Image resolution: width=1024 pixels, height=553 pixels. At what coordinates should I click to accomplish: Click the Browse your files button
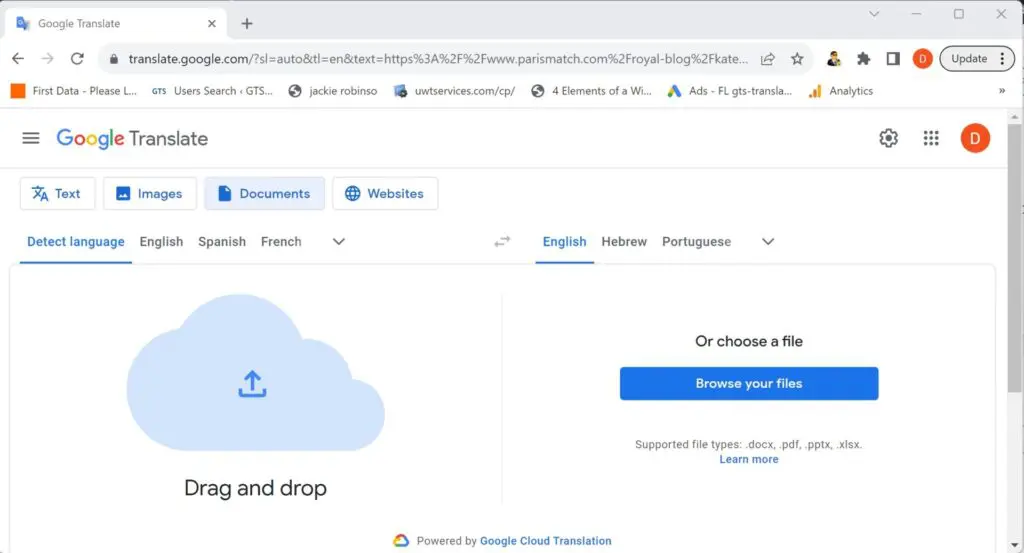[748, 383]
